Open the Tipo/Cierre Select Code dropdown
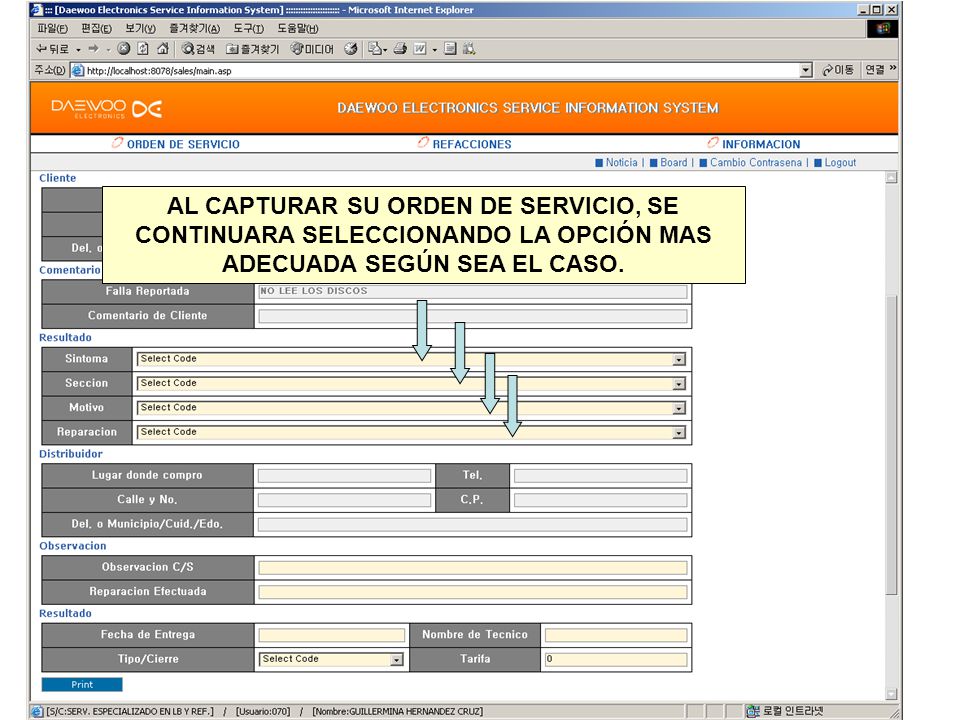 331,659
